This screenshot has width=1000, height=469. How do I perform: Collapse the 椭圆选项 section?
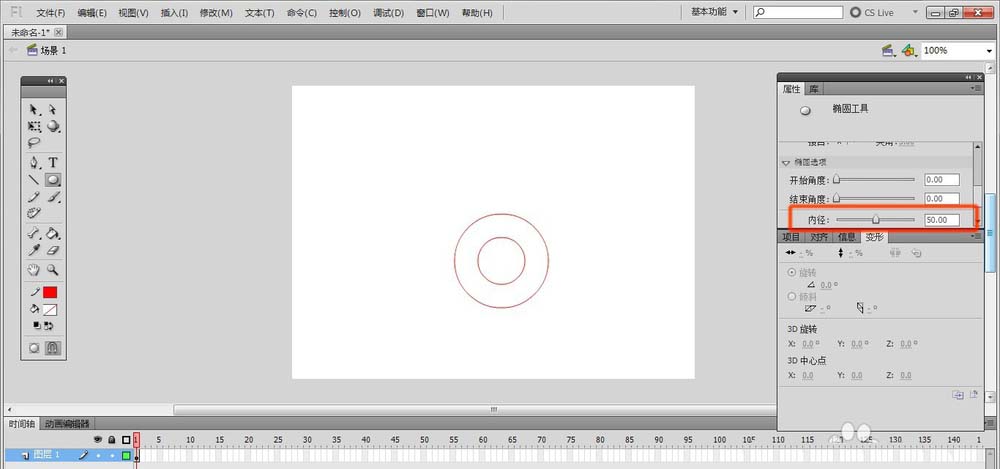tap(786, 163)
